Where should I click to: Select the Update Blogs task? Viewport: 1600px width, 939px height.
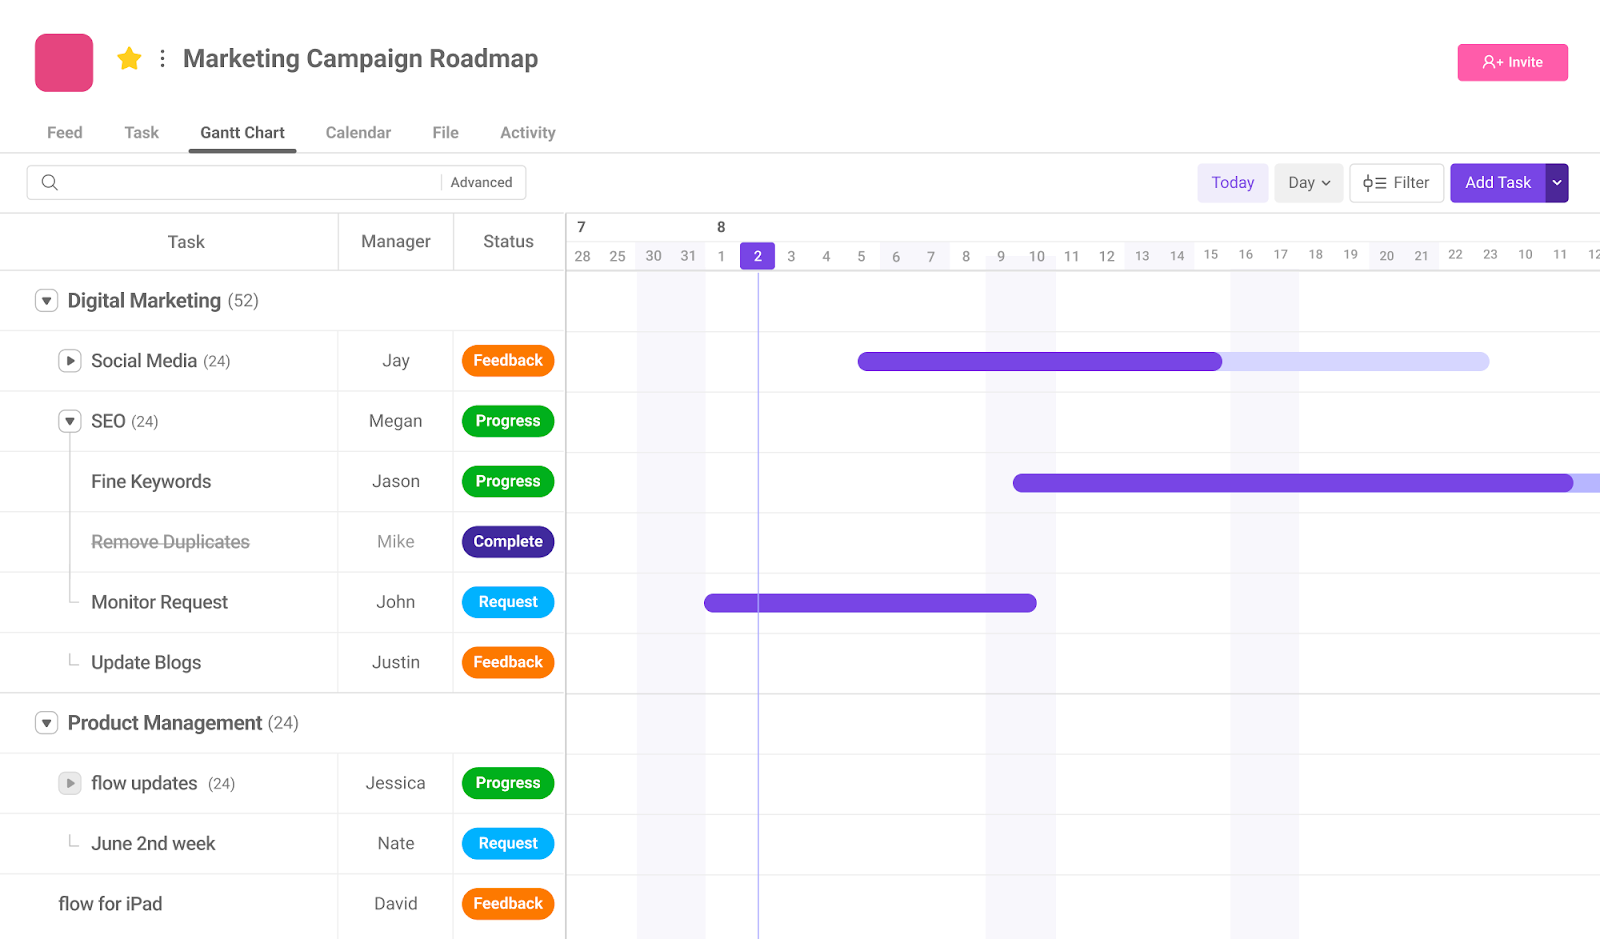coord(146,662)
